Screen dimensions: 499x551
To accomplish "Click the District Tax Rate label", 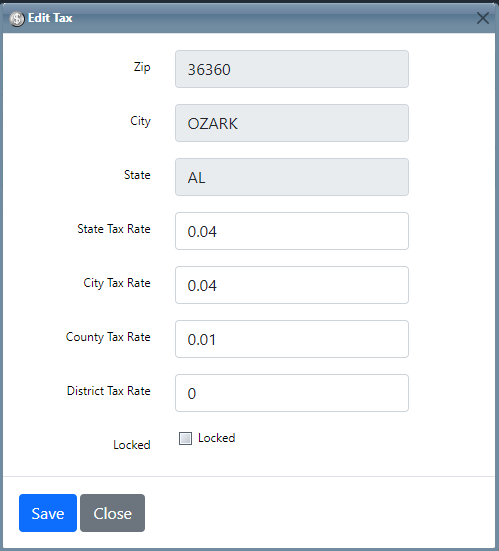I will (109, 391).
